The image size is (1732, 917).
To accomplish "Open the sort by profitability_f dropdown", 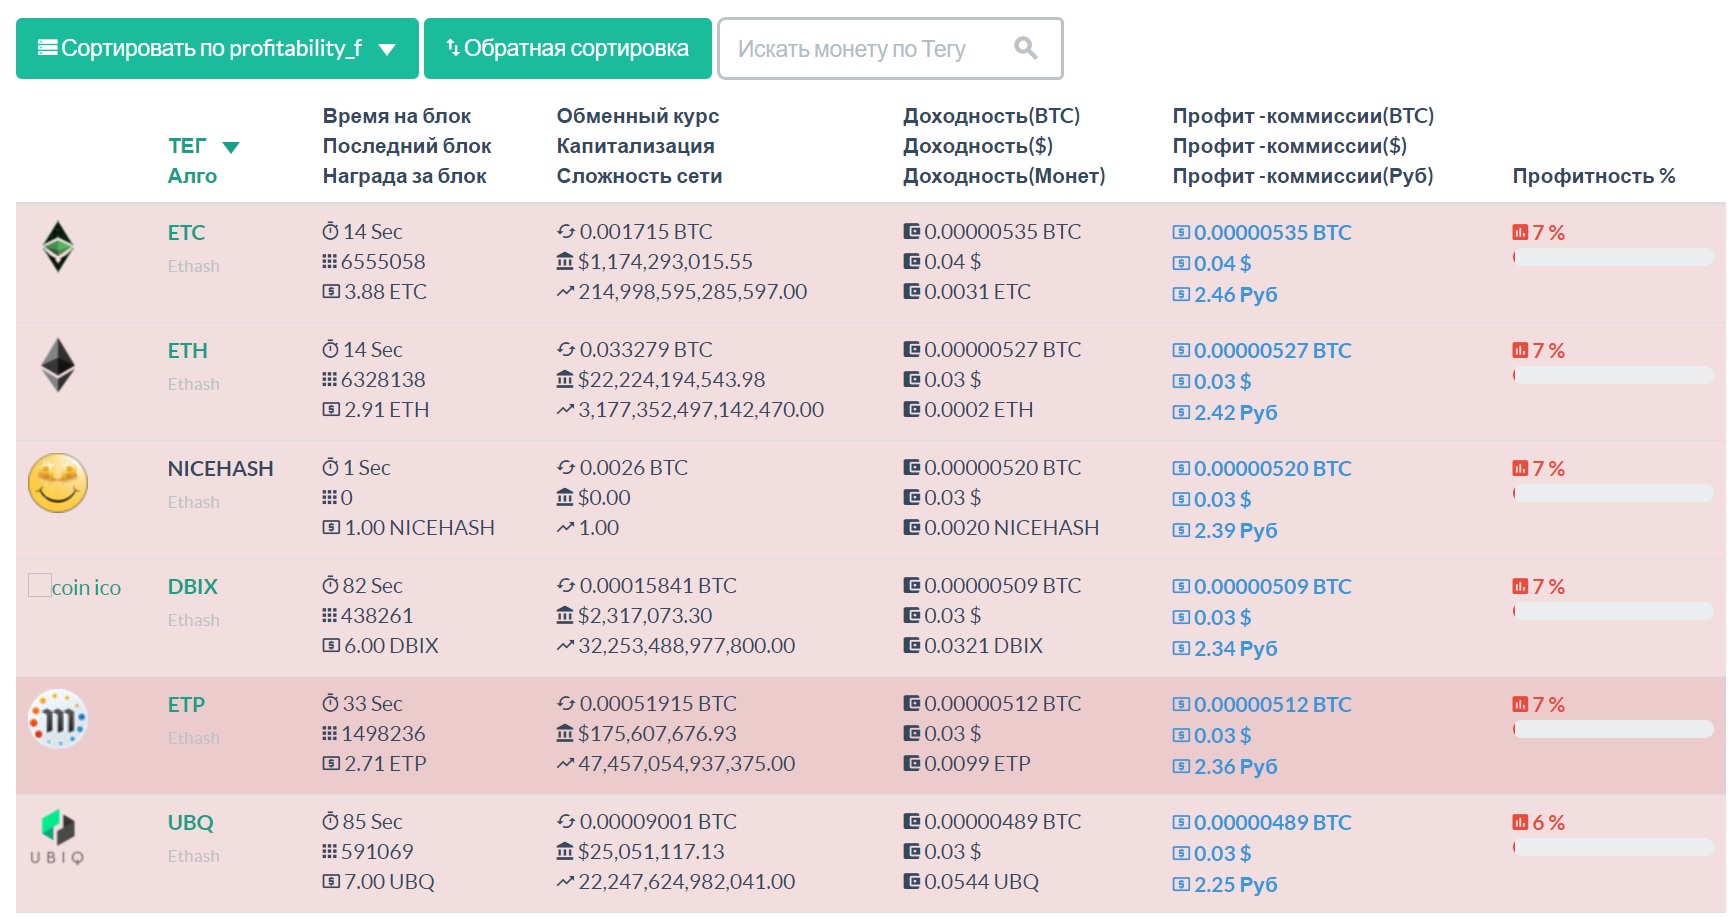I will pyautogui.click(x=217, y=48).
